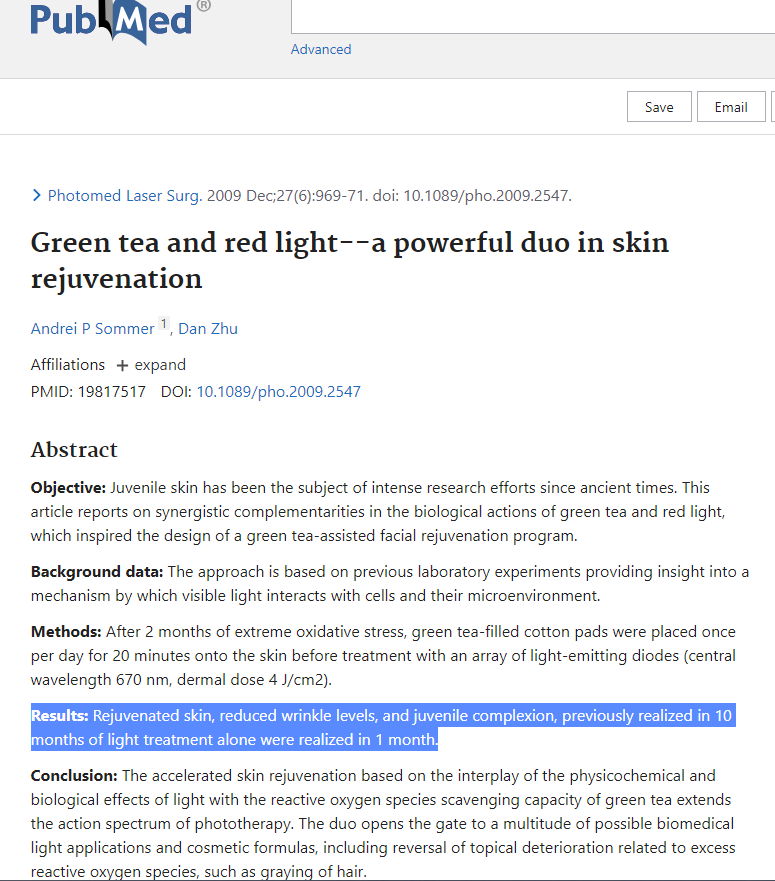
Task: Open author Dan Zhu link
Action: pyautogui.click(x=208, y=329)
